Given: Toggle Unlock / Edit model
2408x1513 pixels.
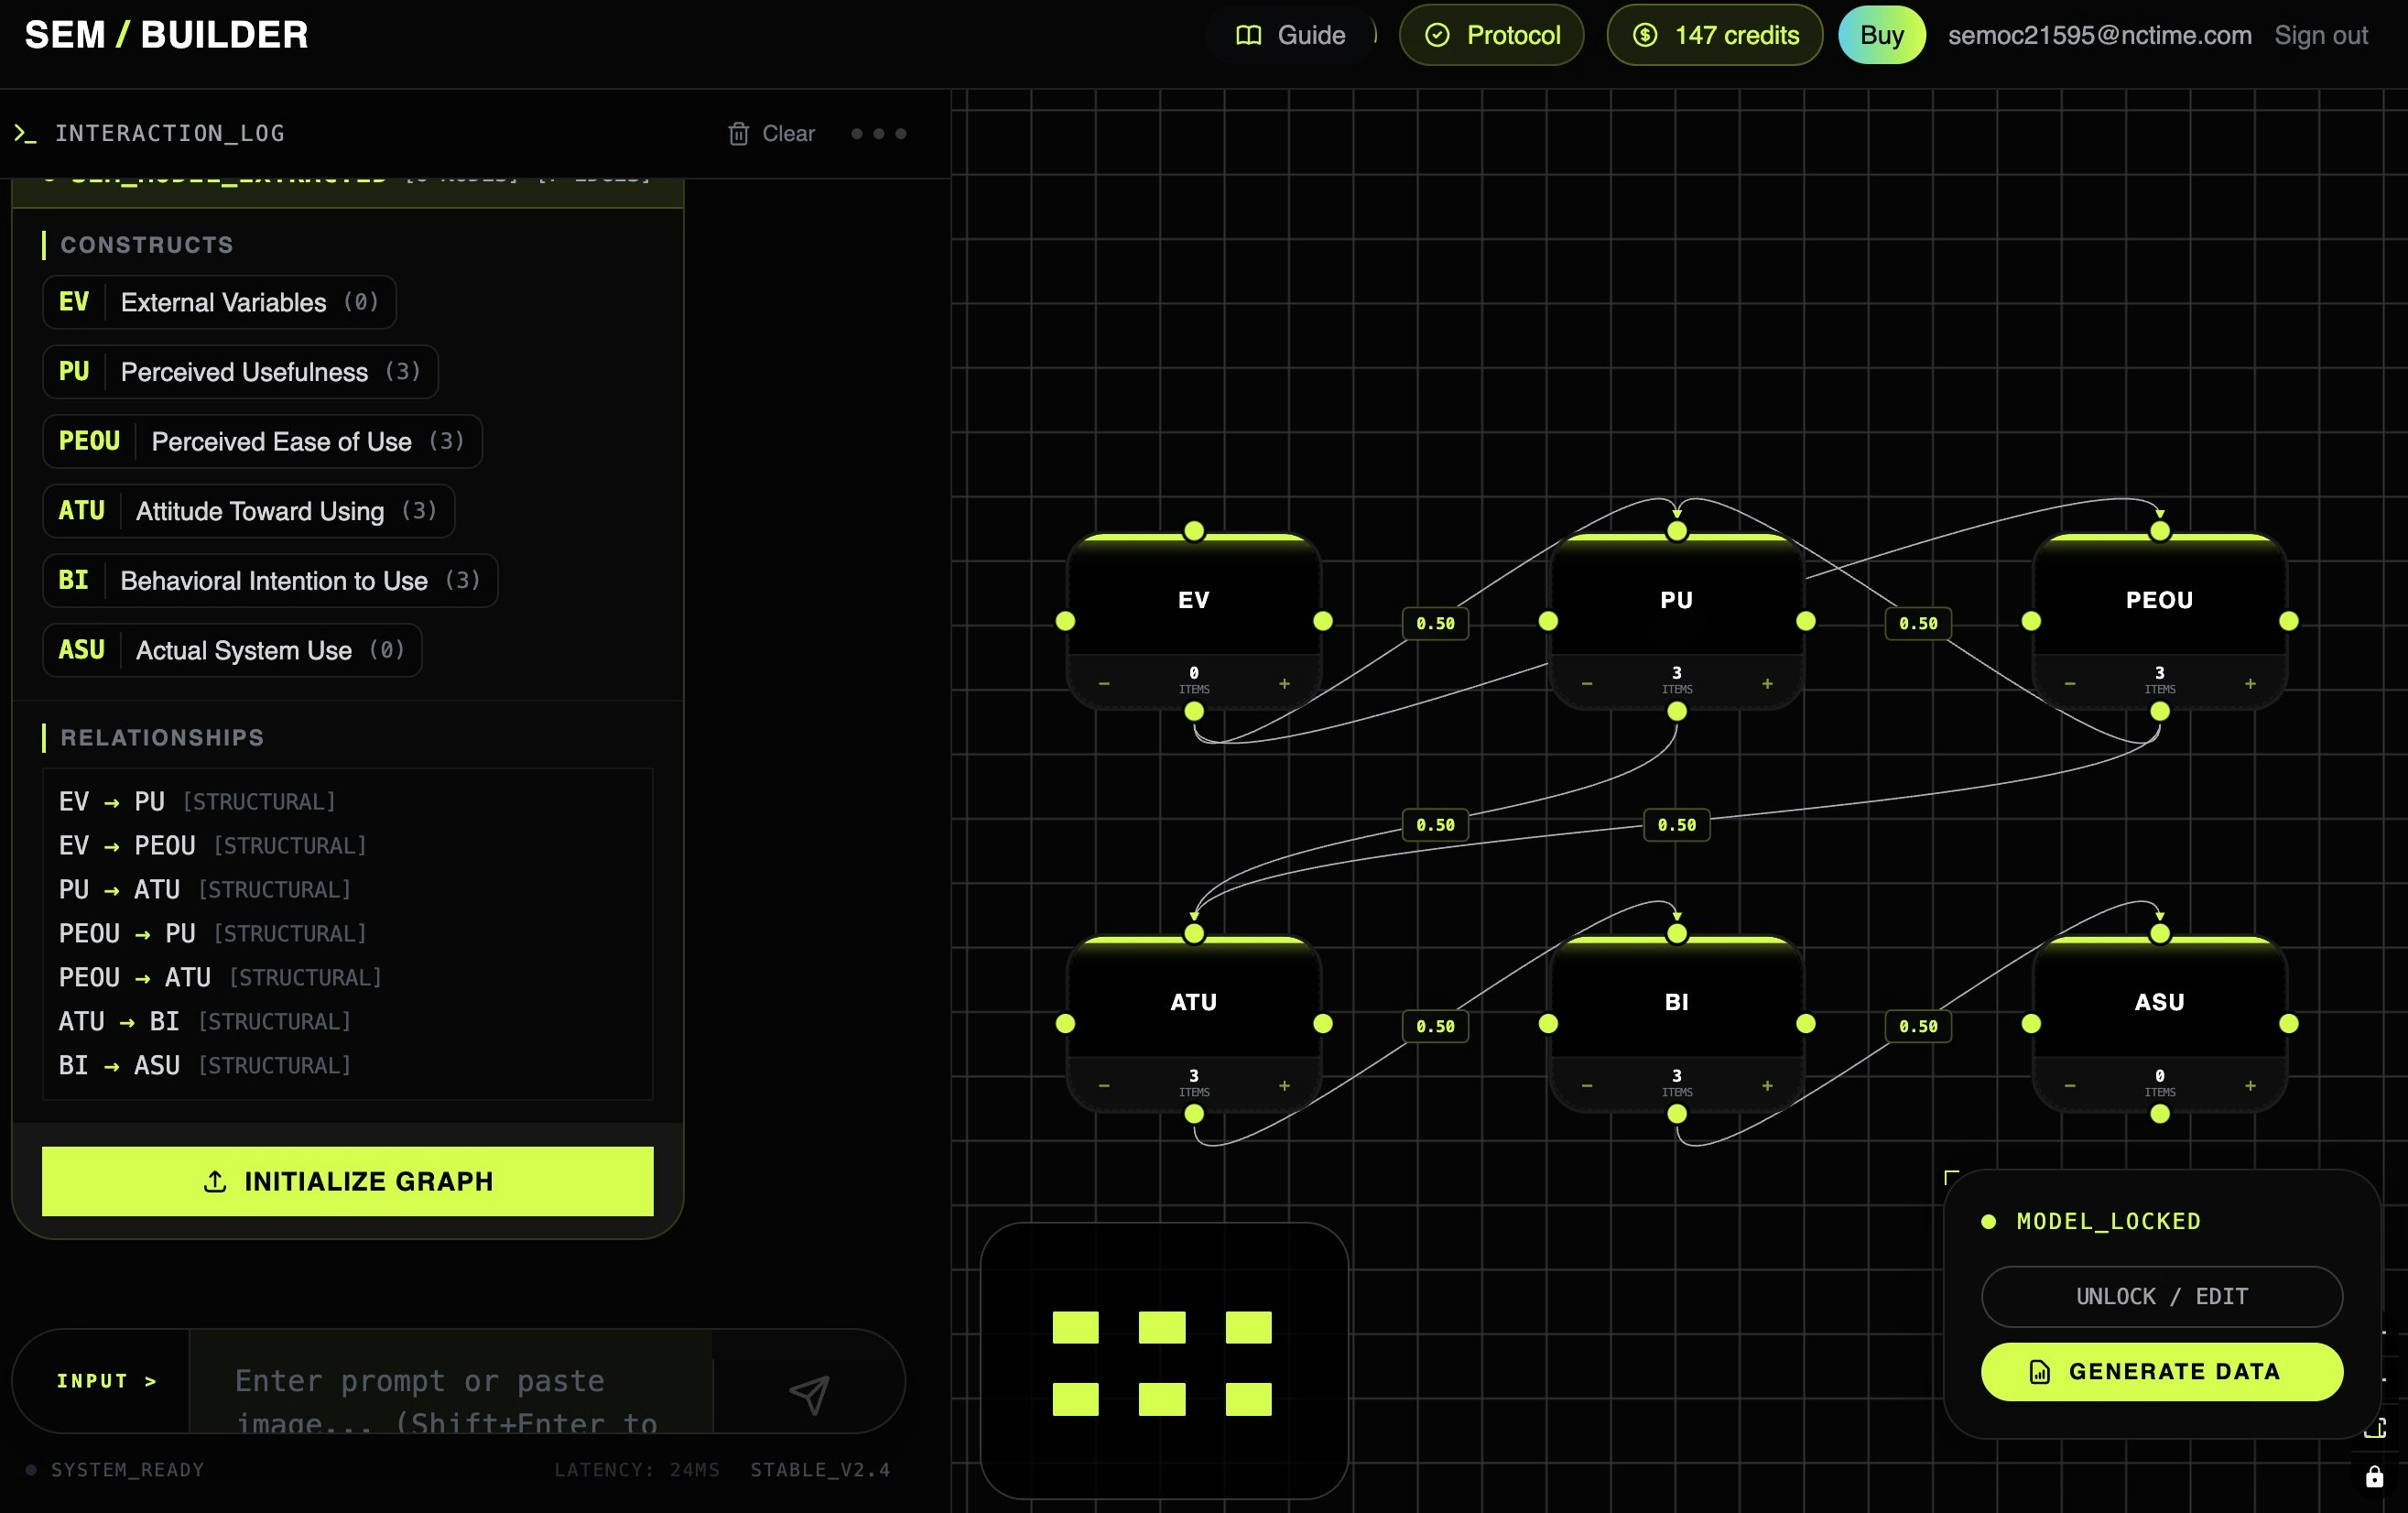Looking at the screenshot, I should (x=2161, y=1296).
